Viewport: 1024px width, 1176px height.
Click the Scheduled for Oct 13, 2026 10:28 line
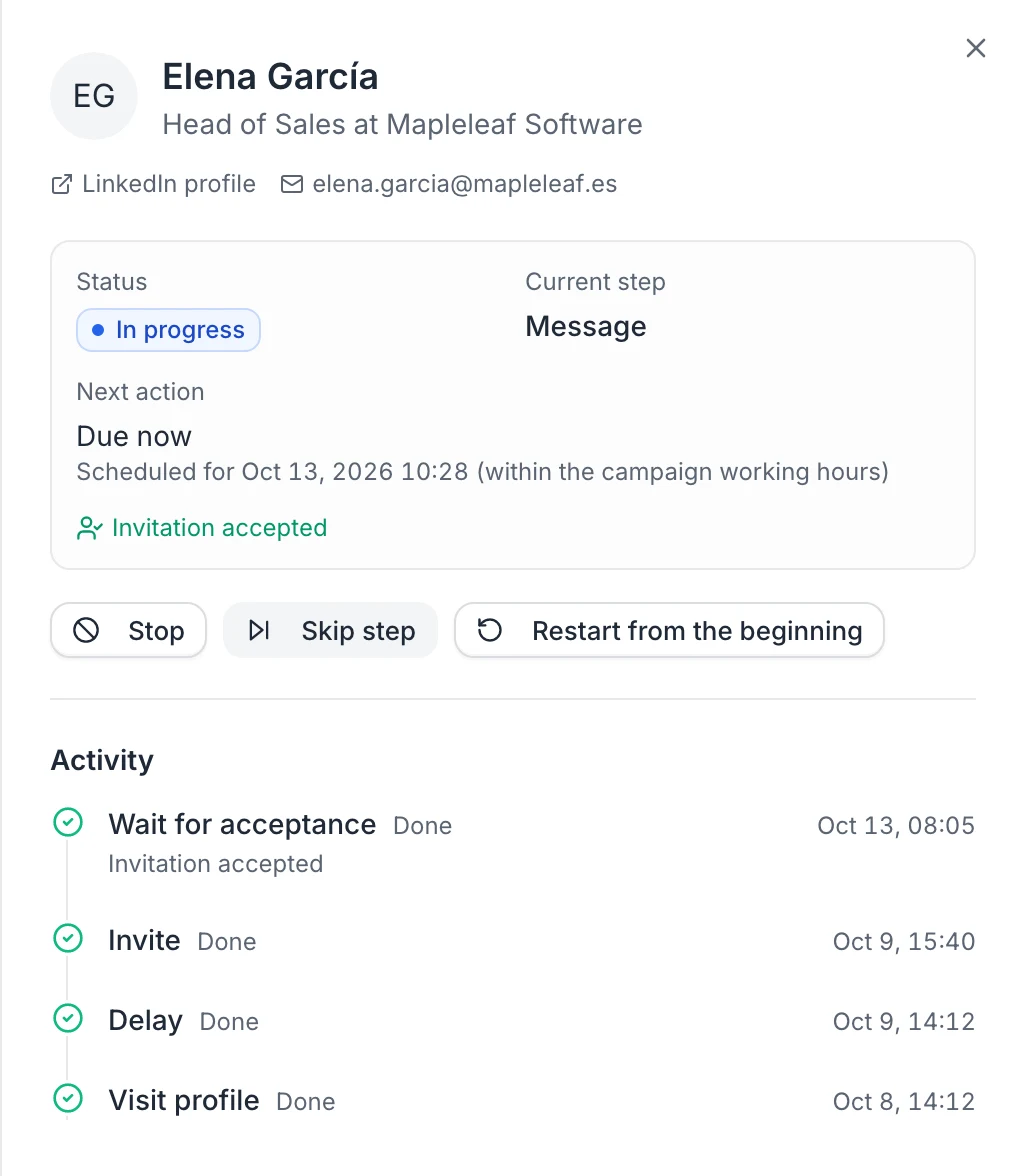click(x=482, y=472)
